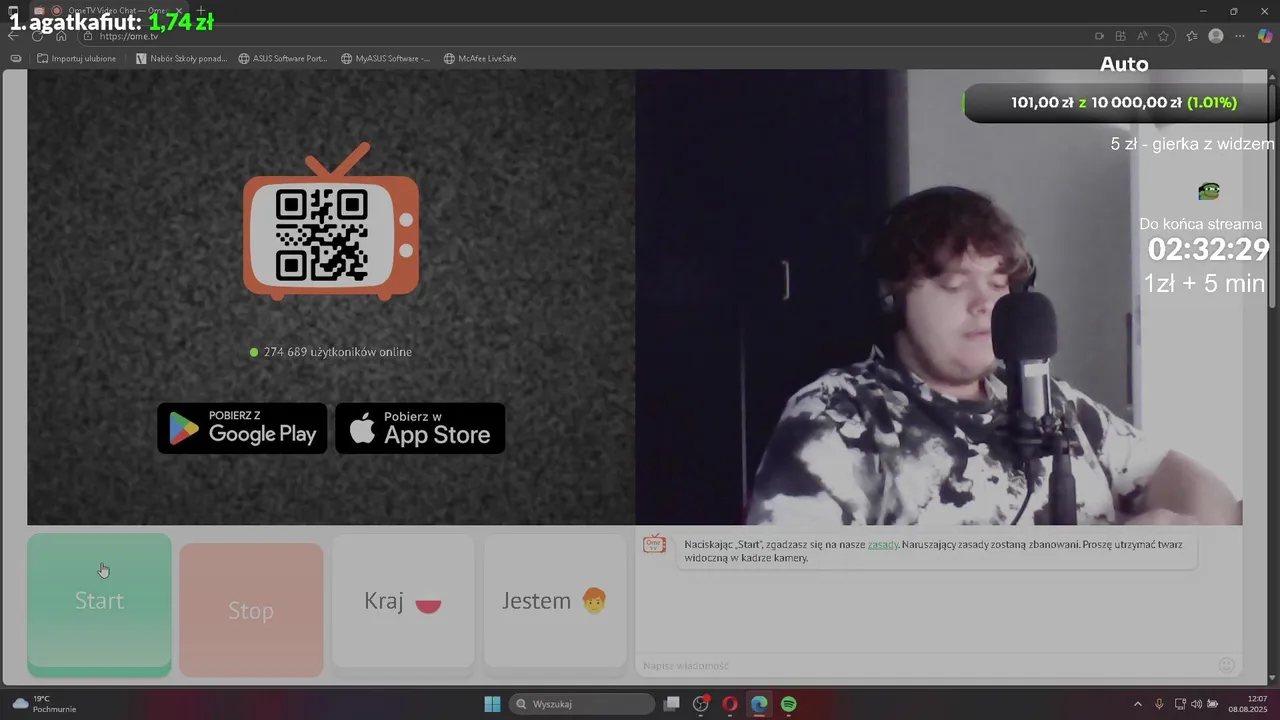
Task: Open Spotify from taskbar
Action: click(788, 704)
